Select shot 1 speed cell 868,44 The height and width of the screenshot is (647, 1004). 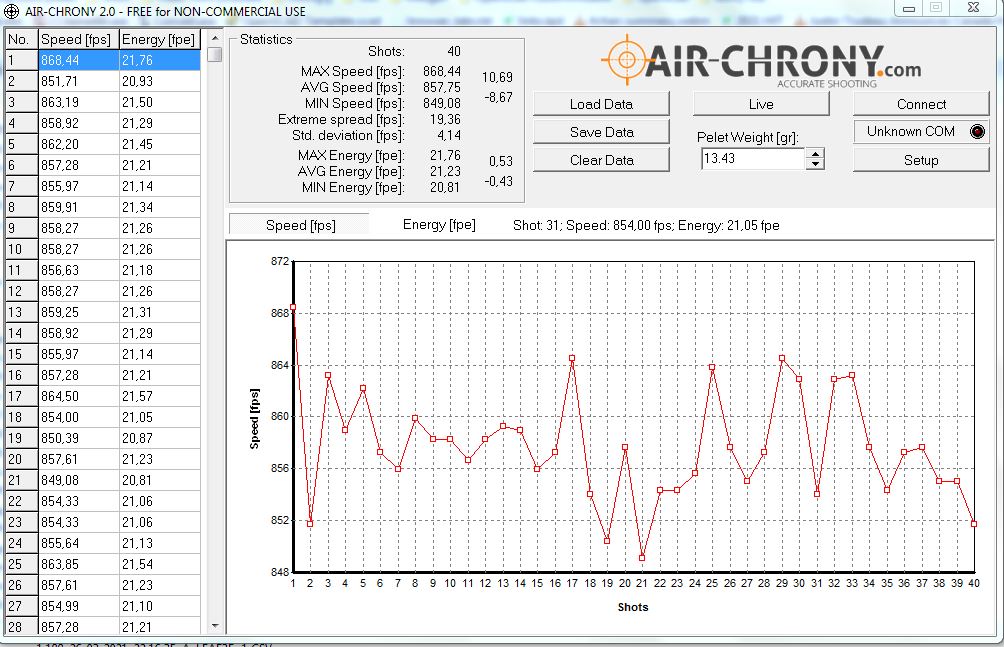pyautogui.click(x=79, y=60)
